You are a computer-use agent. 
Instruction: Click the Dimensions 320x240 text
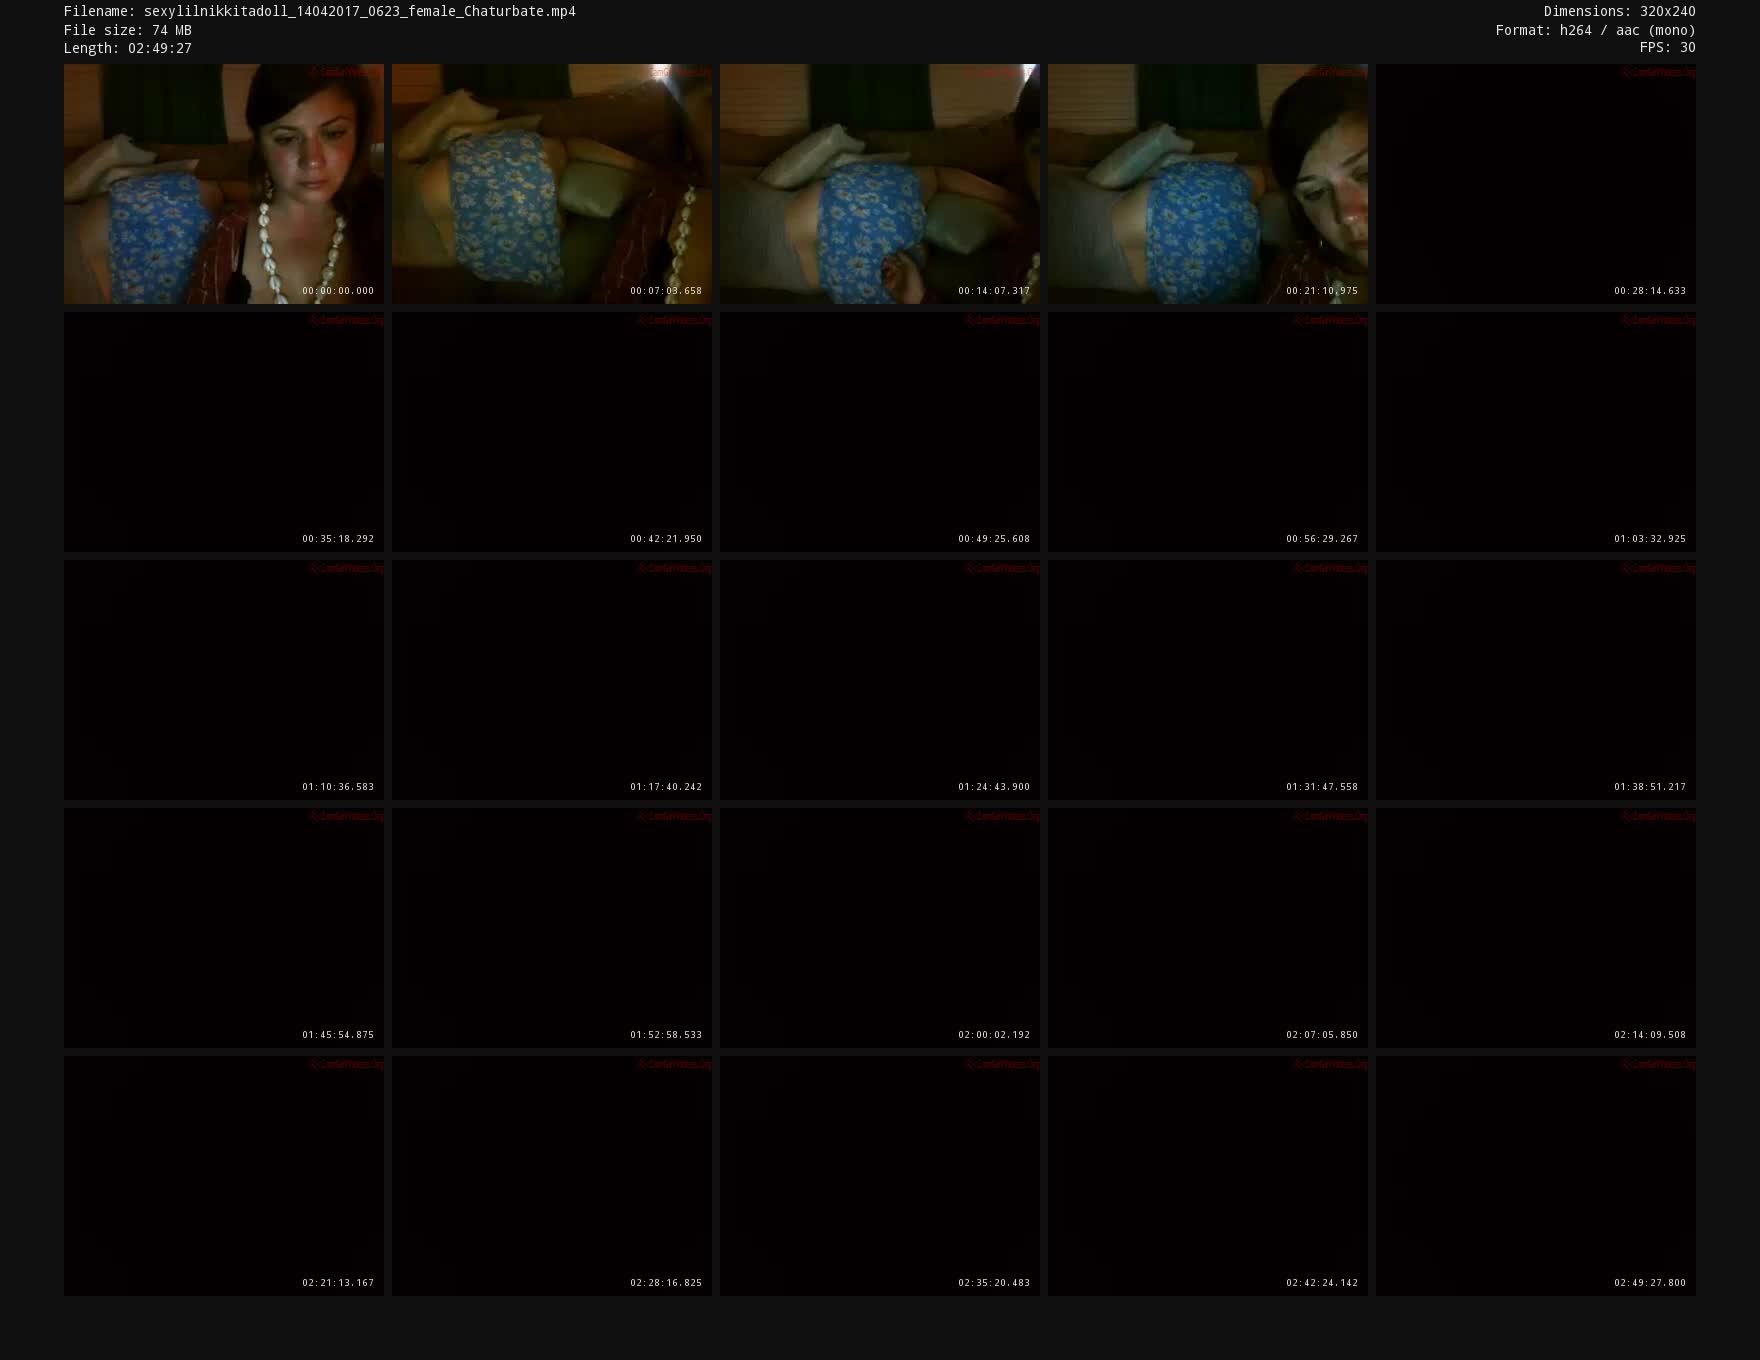pyautogui.click(x=1619, y=12)
